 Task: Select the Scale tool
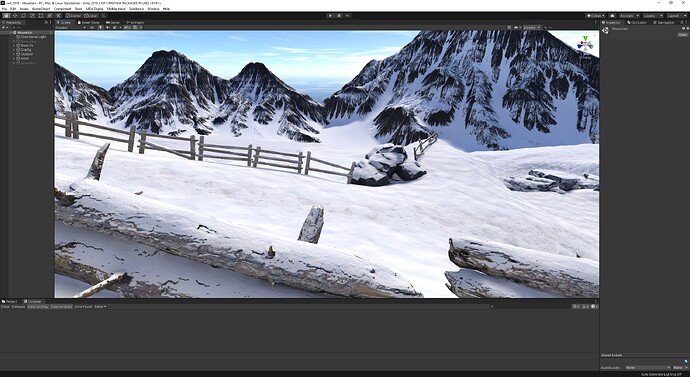[32, 16]
